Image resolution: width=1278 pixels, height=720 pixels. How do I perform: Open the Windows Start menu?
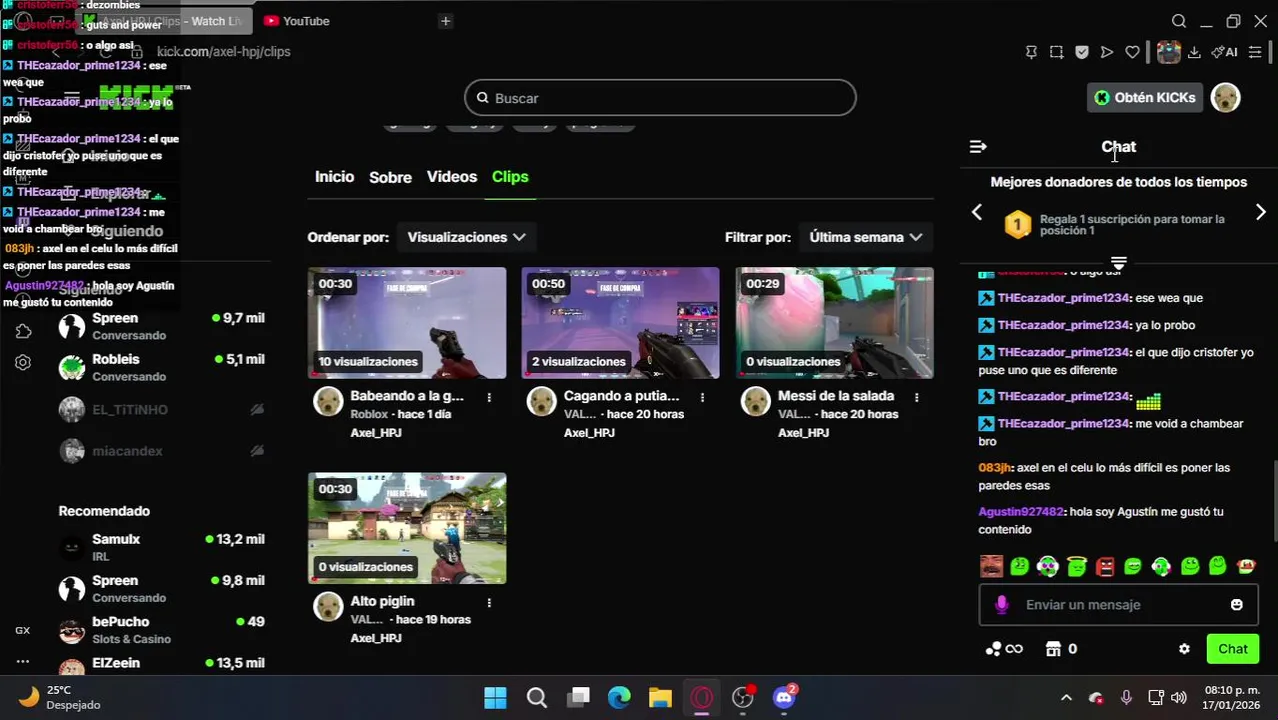495,697
